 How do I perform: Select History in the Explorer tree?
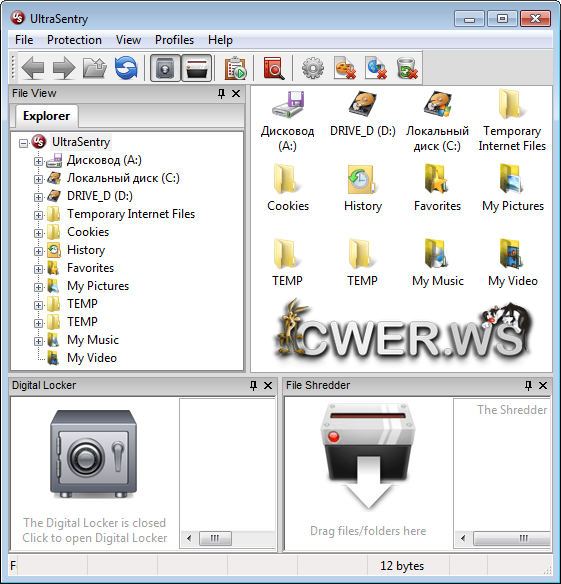point(86,250)
